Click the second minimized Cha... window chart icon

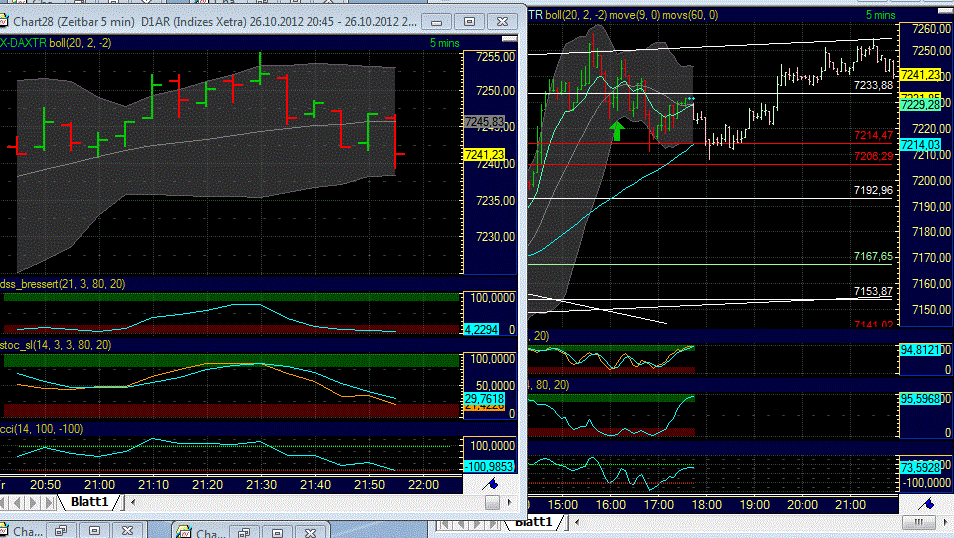coord(184,533)
